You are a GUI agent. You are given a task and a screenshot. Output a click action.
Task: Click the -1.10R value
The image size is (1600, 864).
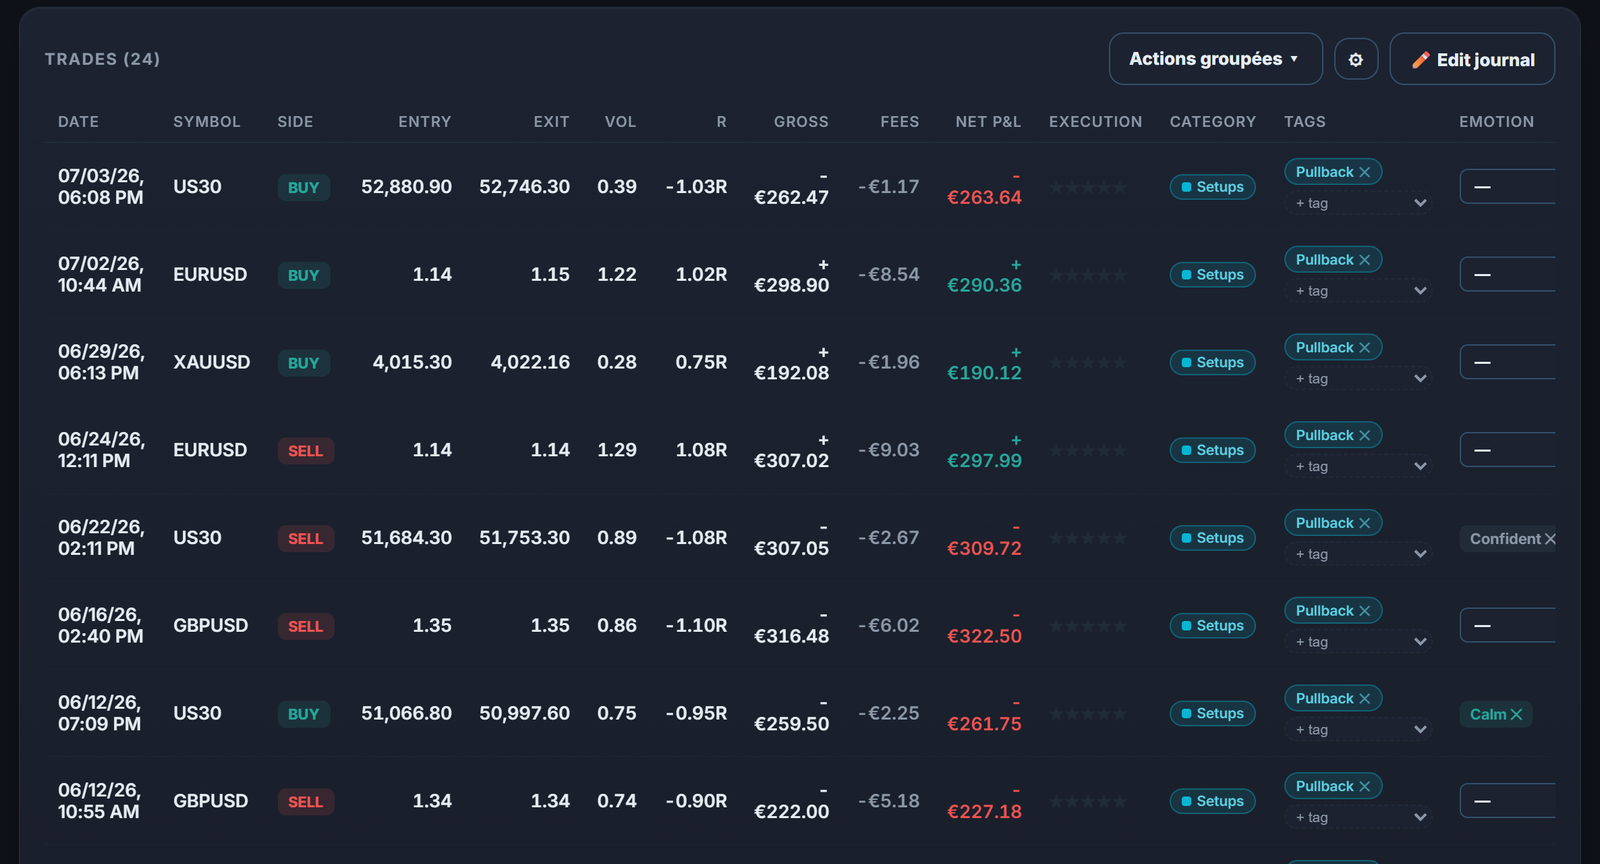pyautogui.click(x=696, y=626)
